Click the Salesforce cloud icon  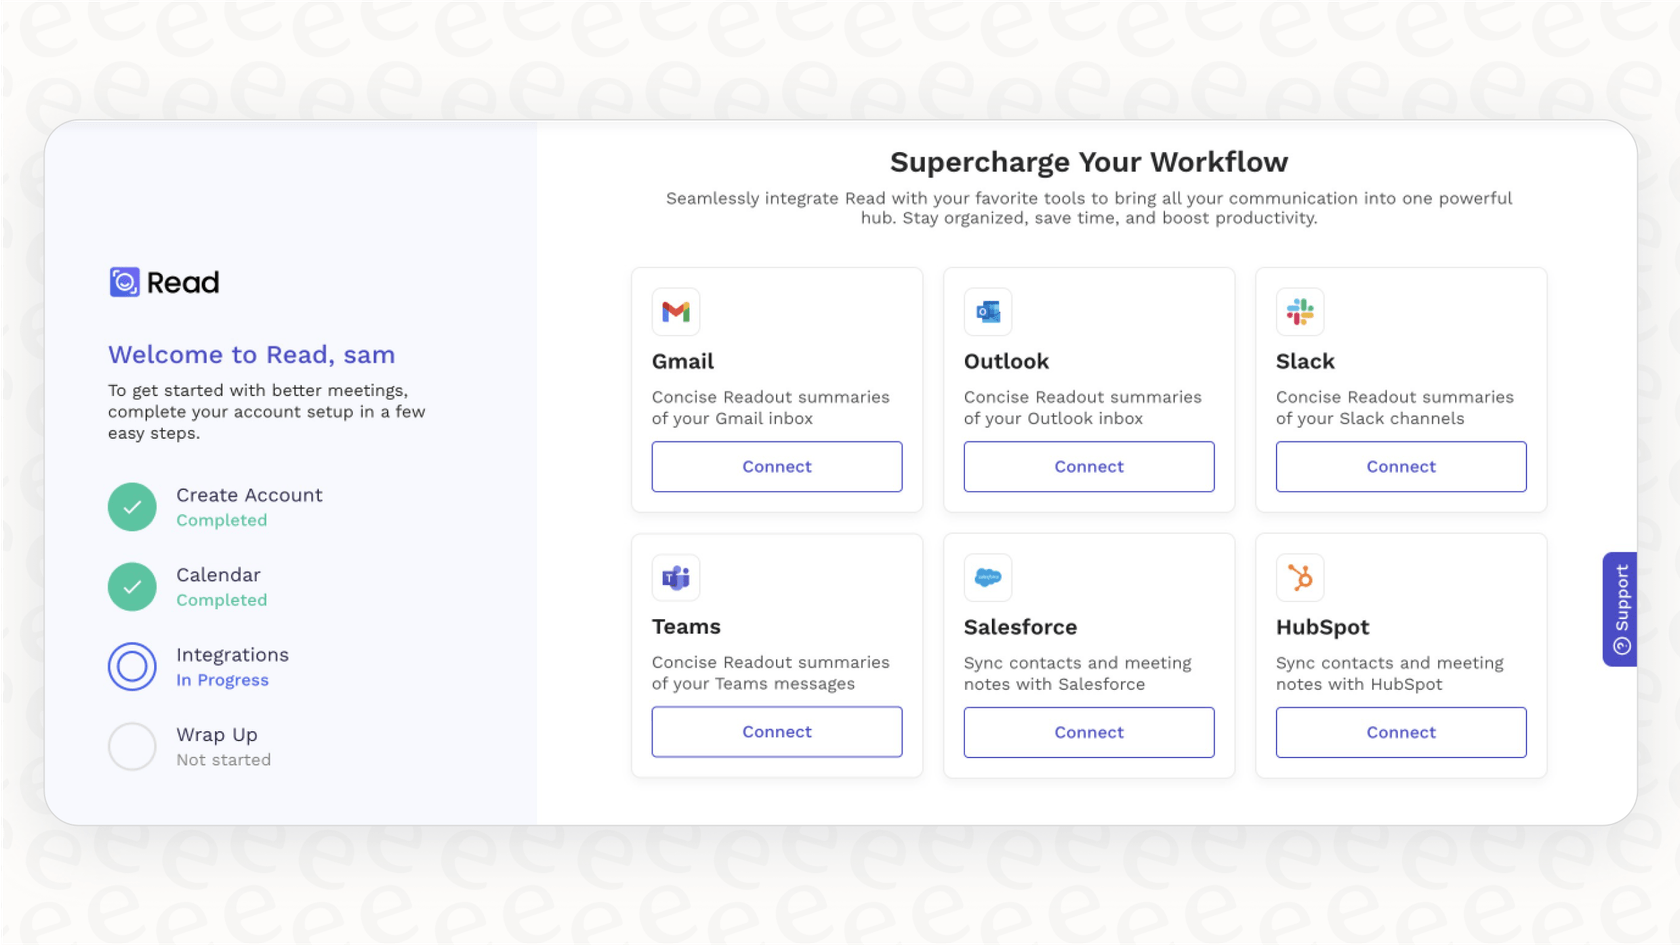[x=987, y=577]
